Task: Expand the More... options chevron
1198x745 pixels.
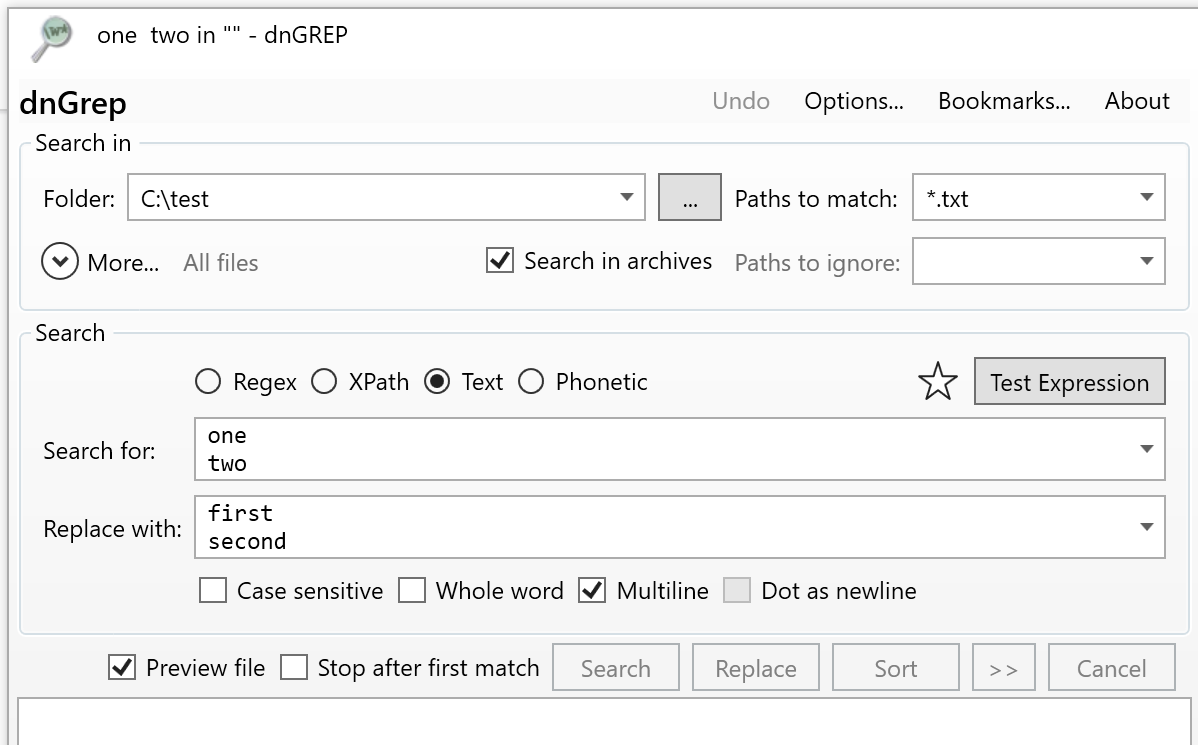Action: tap(60, 261)
